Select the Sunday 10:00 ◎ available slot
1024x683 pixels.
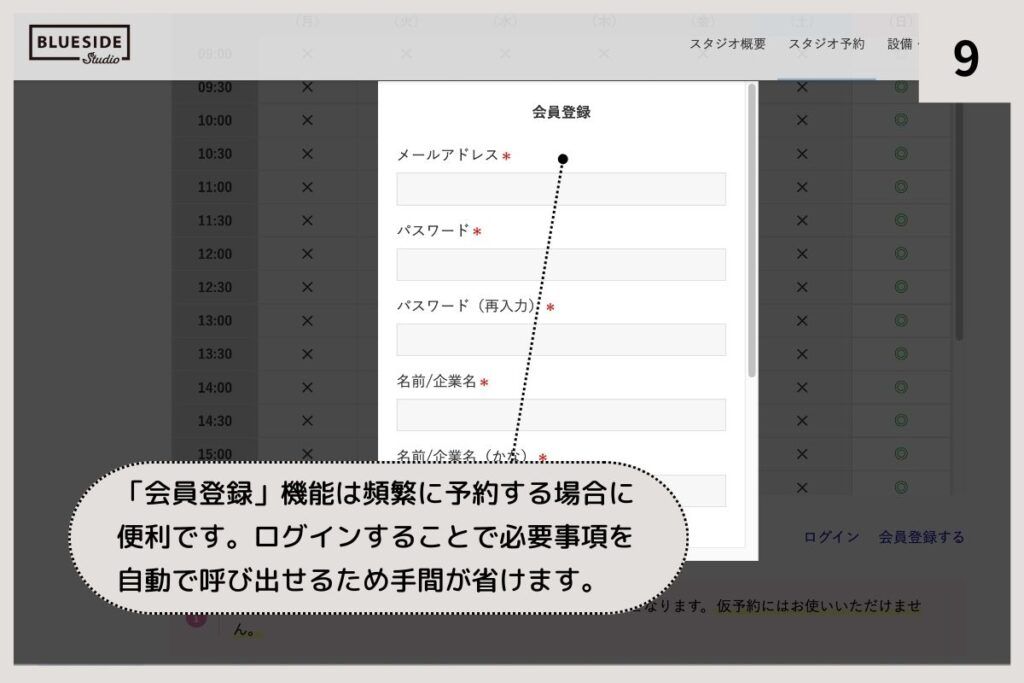pyautogui.click(x=901, y=120)
